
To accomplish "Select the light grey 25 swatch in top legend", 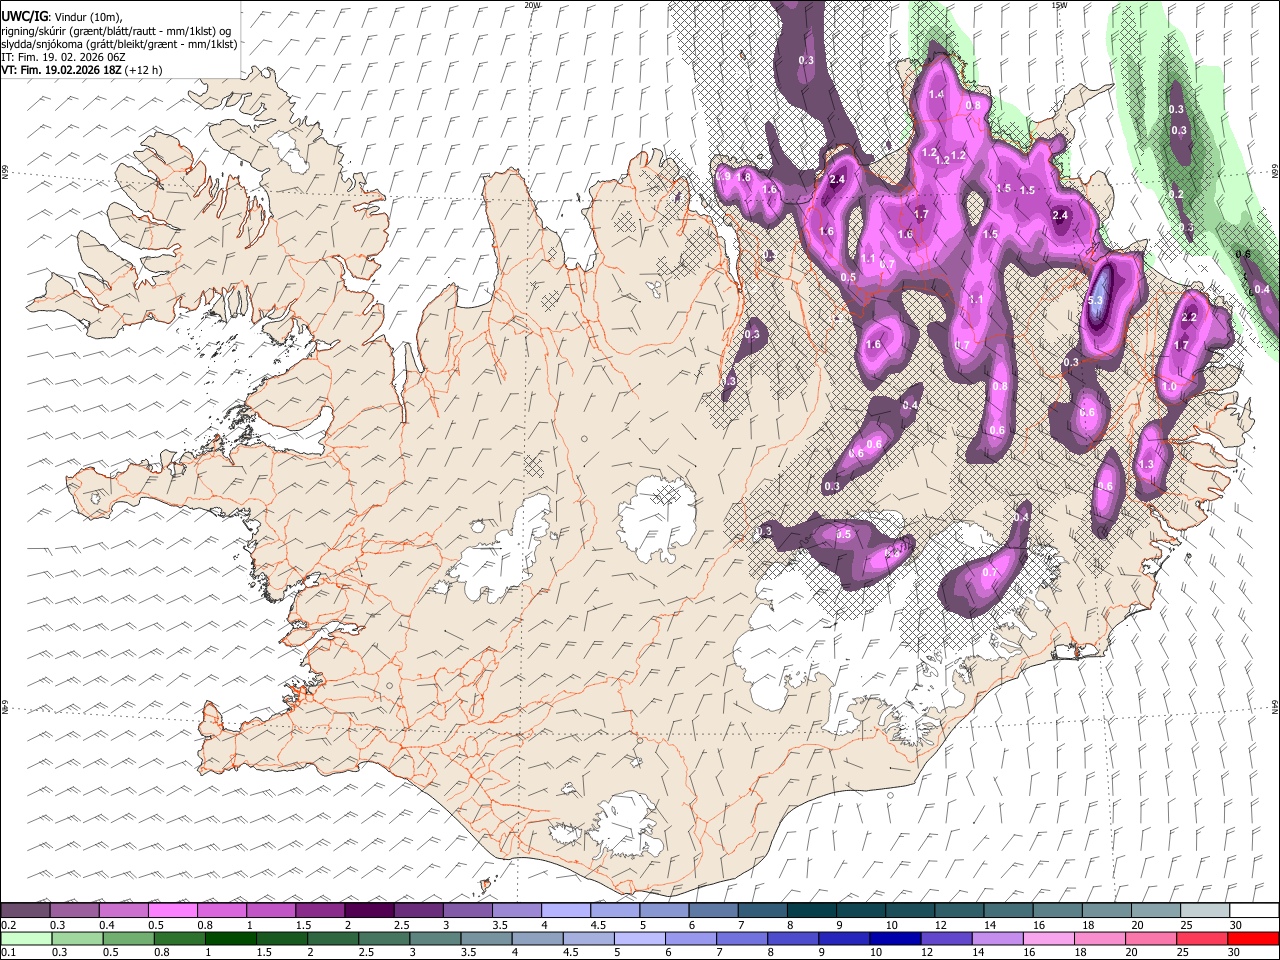I will pos(1206,911).
